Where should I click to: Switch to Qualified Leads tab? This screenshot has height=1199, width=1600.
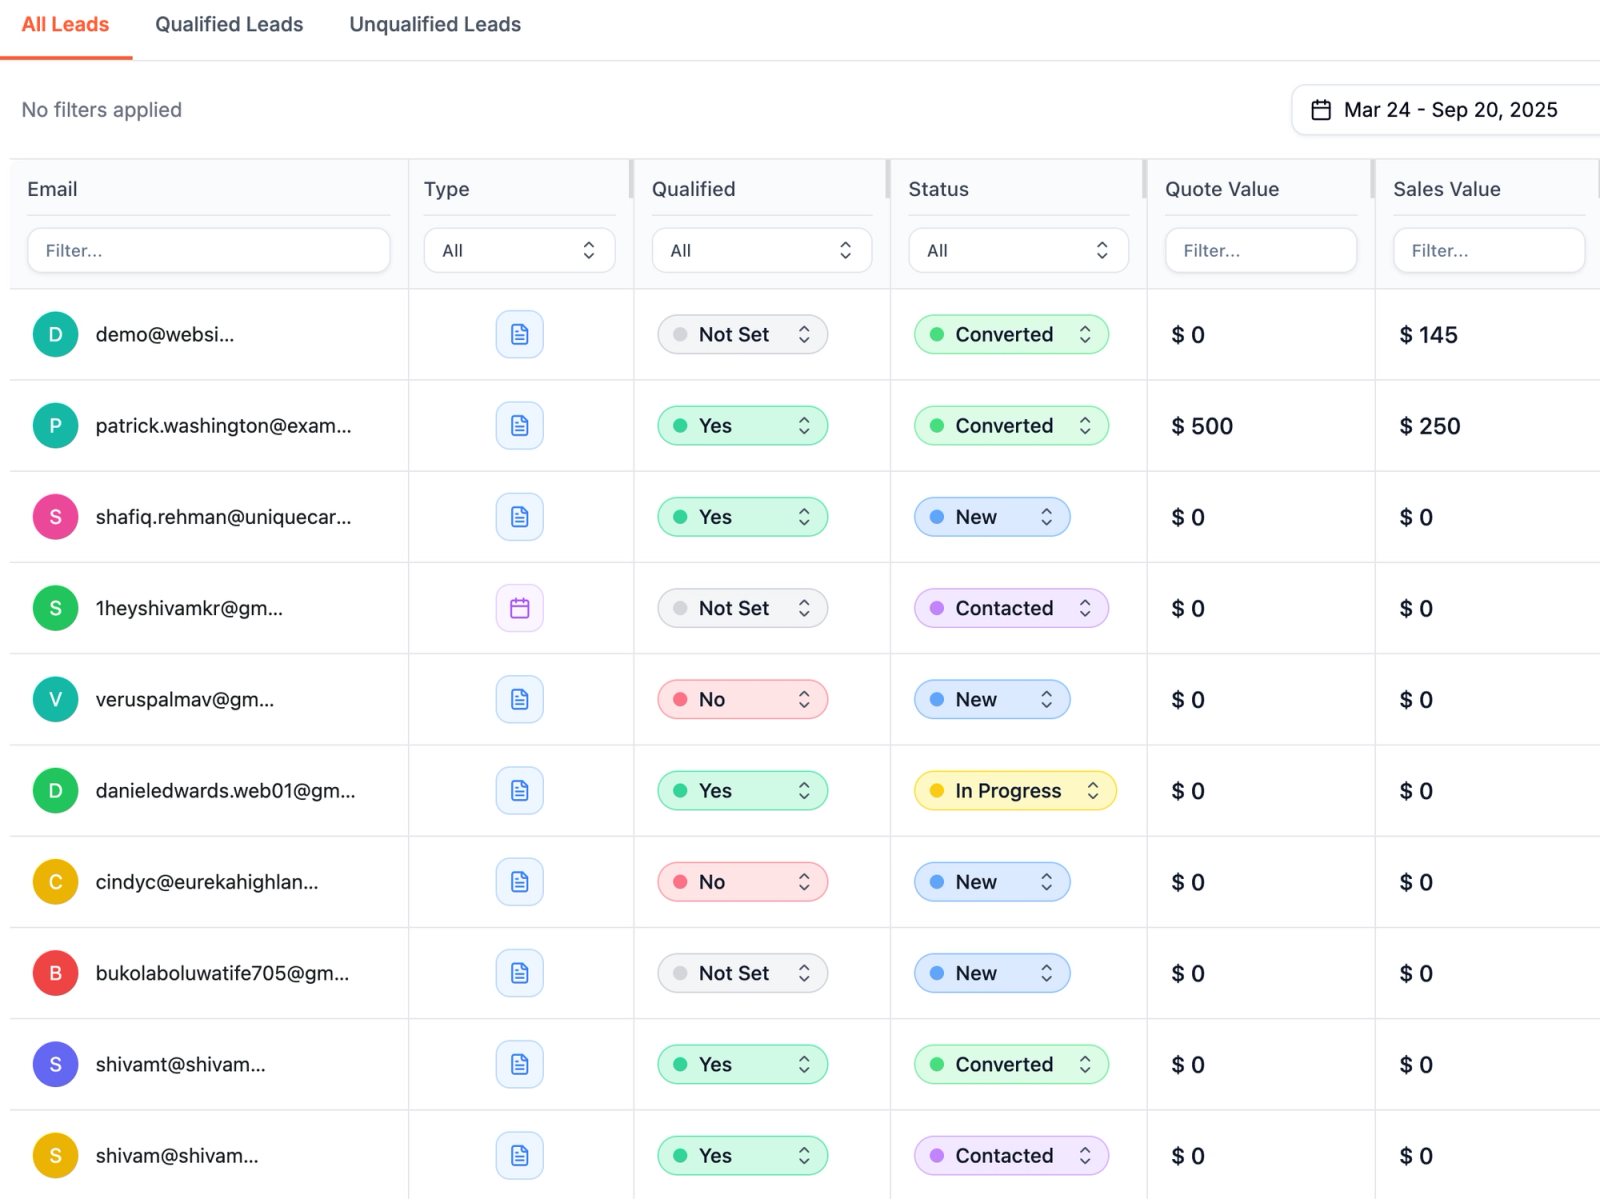click(x=229, y=25)
